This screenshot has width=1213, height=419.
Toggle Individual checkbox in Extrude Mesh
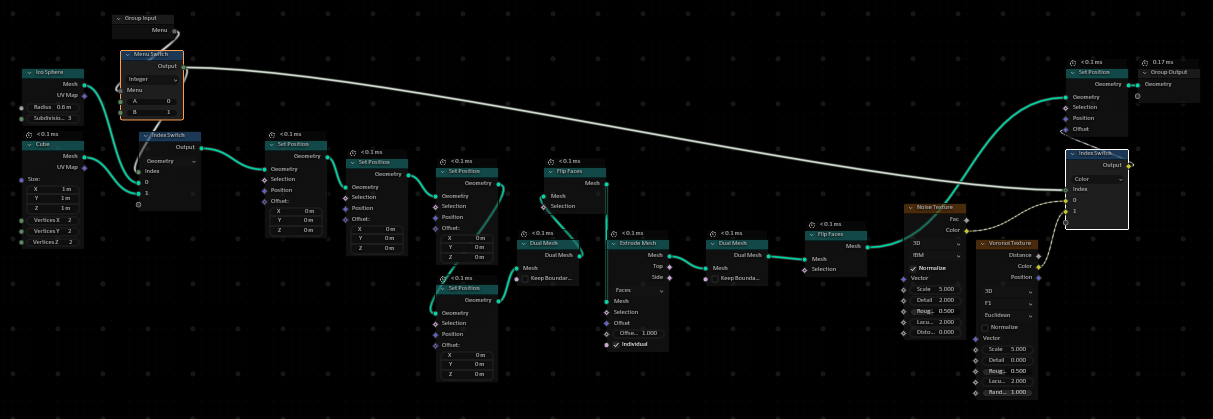616,344
